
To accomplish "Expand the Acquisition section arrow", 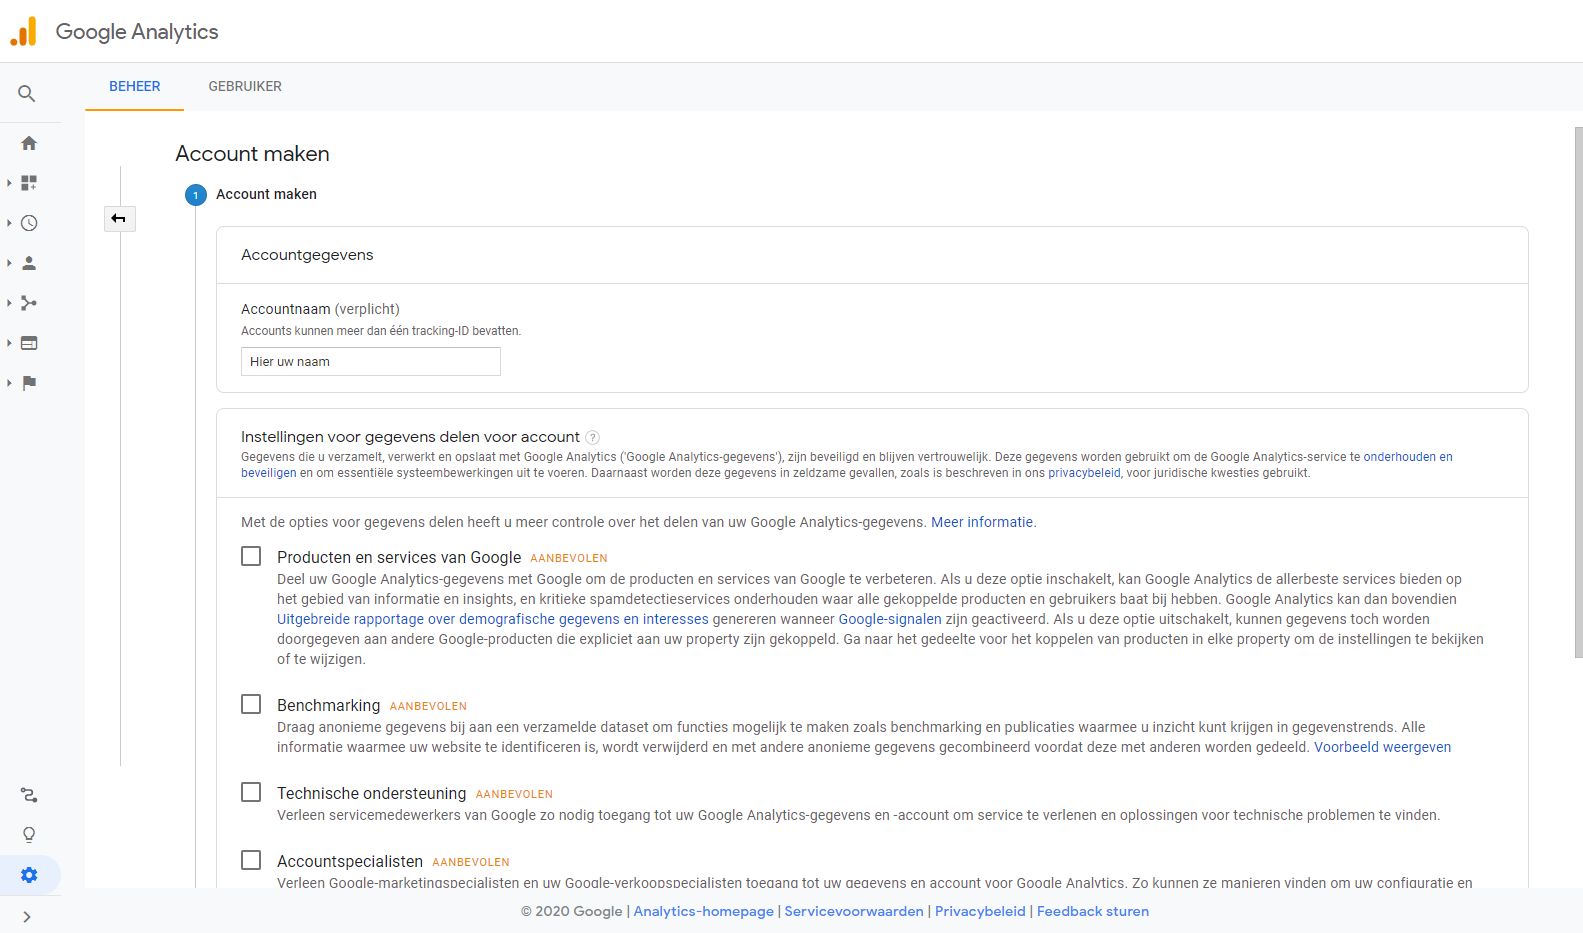I will 9,303.
